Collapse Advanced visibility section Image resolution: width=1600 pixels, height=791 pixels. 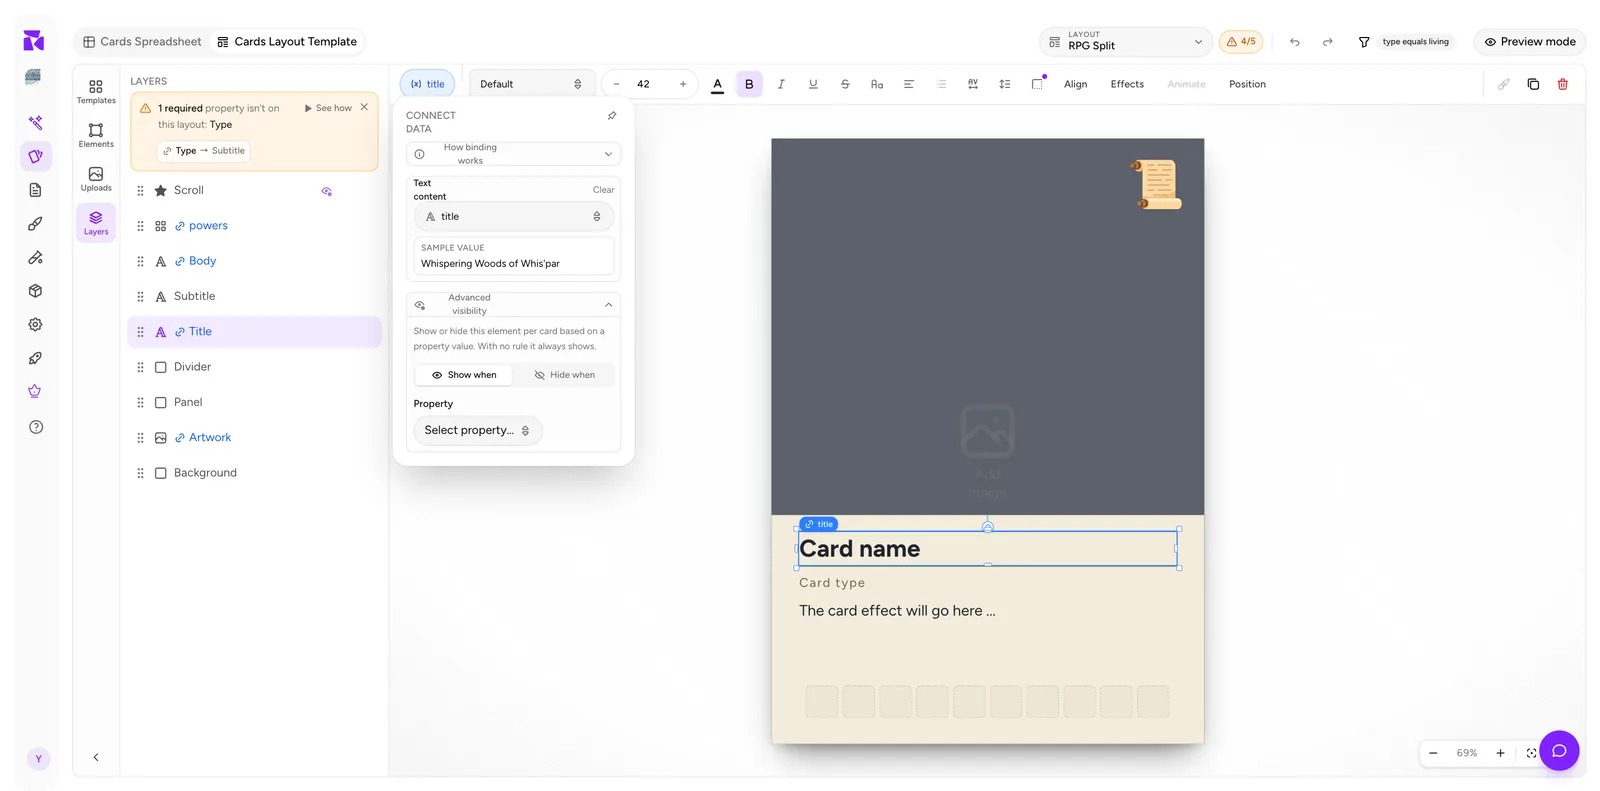click(514, 304)
